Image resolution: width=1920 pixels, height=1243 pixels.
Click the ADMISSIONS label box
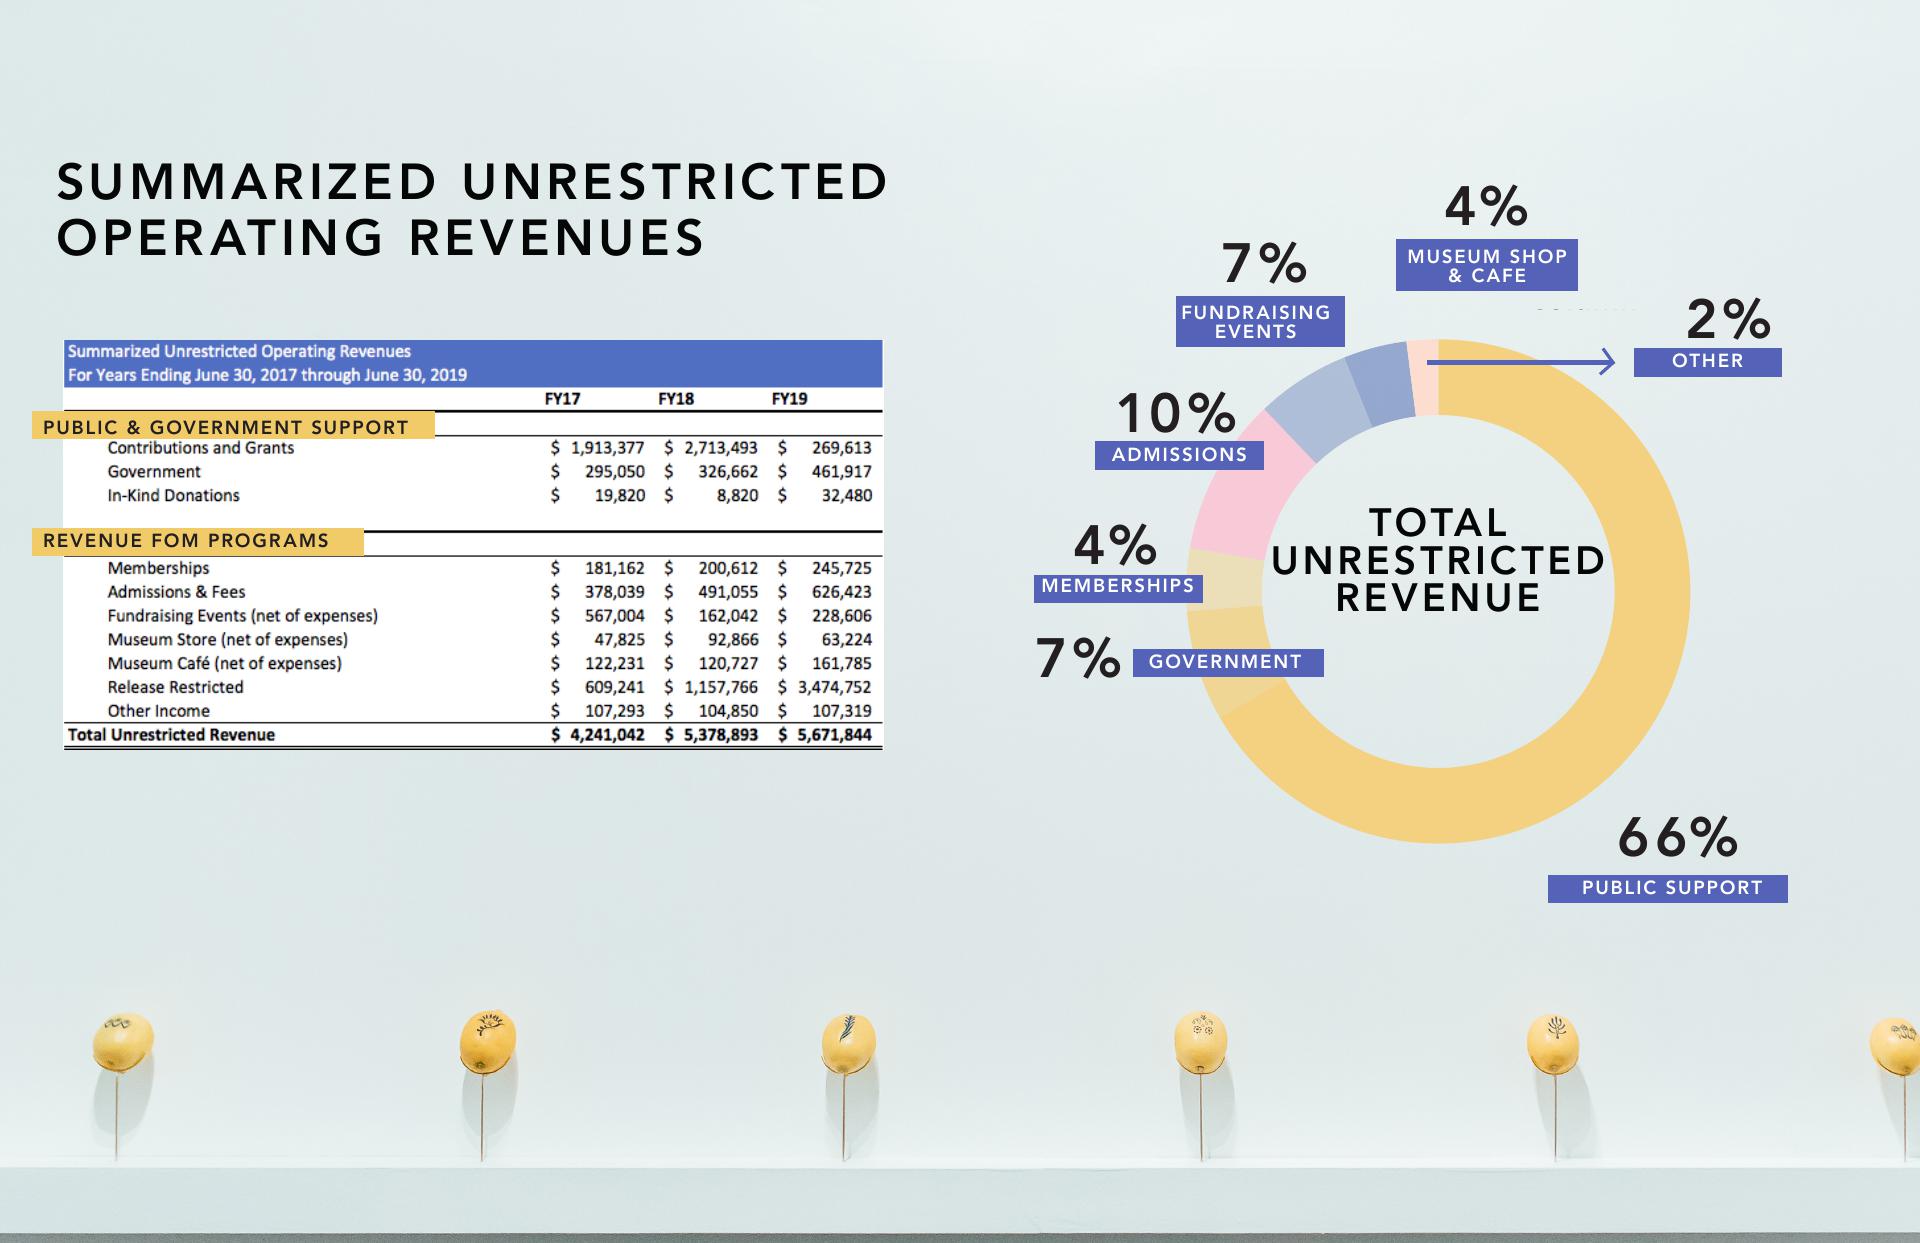coord(1179,455)
